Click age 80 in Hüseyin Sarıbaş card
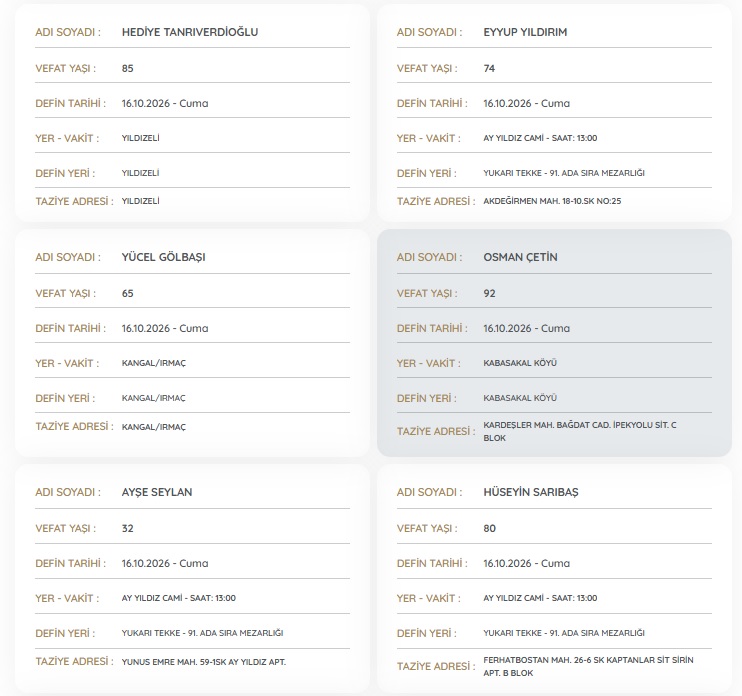The height and width of the screenshot is (696, 742). [x=489, y=529]
